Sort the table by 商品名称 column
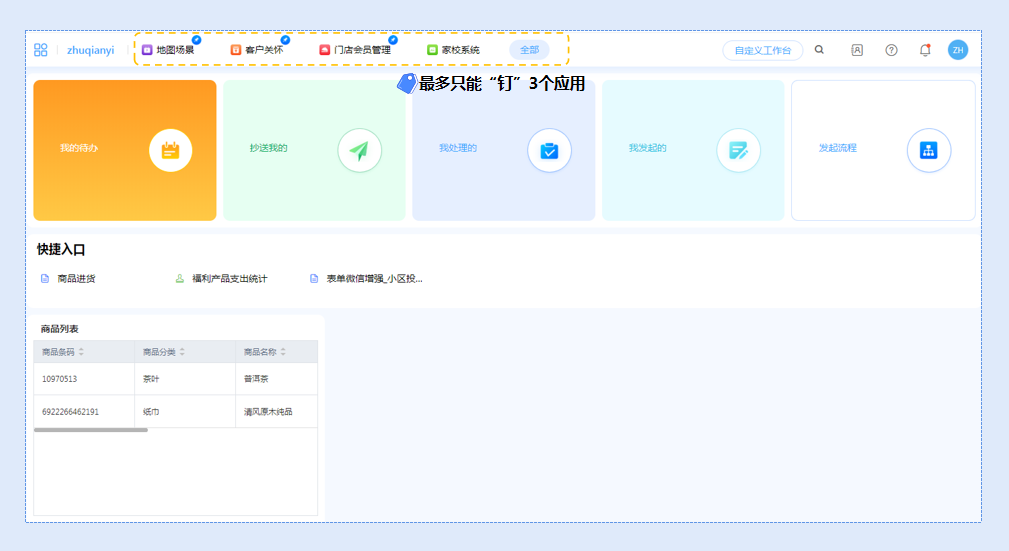 click(283, 352)
